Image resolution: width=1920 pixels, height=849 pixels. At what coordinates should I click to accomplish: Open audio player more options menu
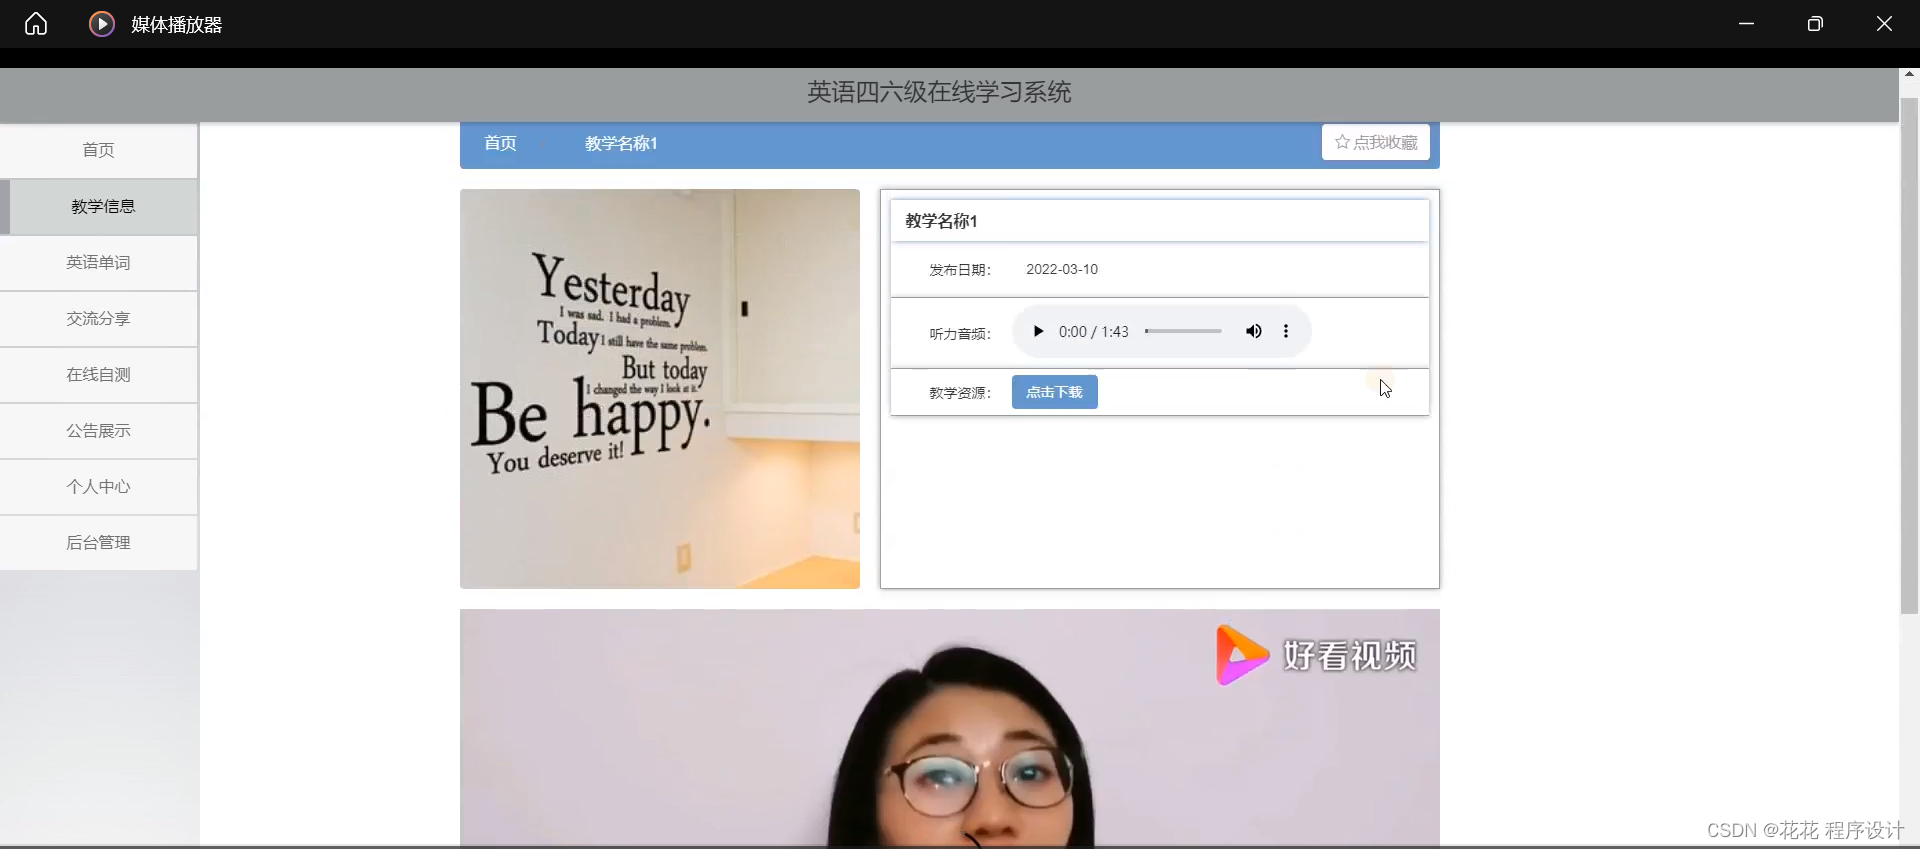1286,331
